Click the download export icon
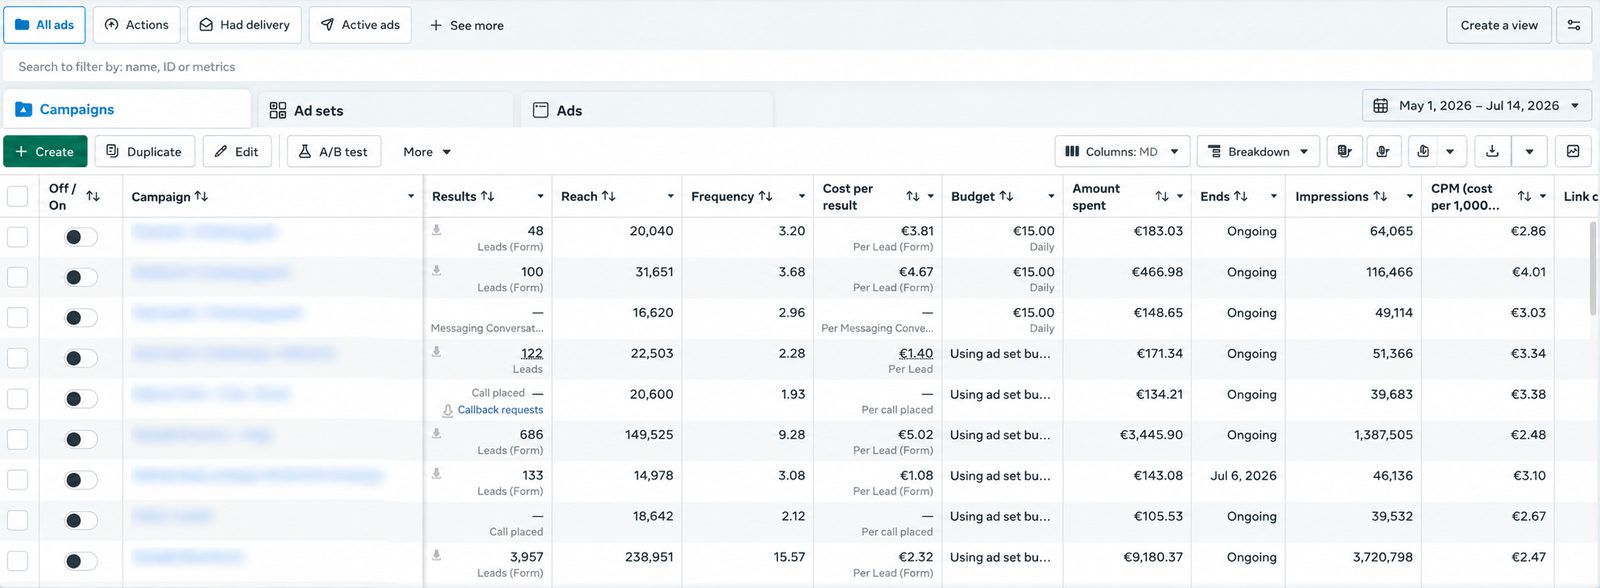This screenshot has height=588, width=1600. pyautogui.click(x=1492, y=152)
